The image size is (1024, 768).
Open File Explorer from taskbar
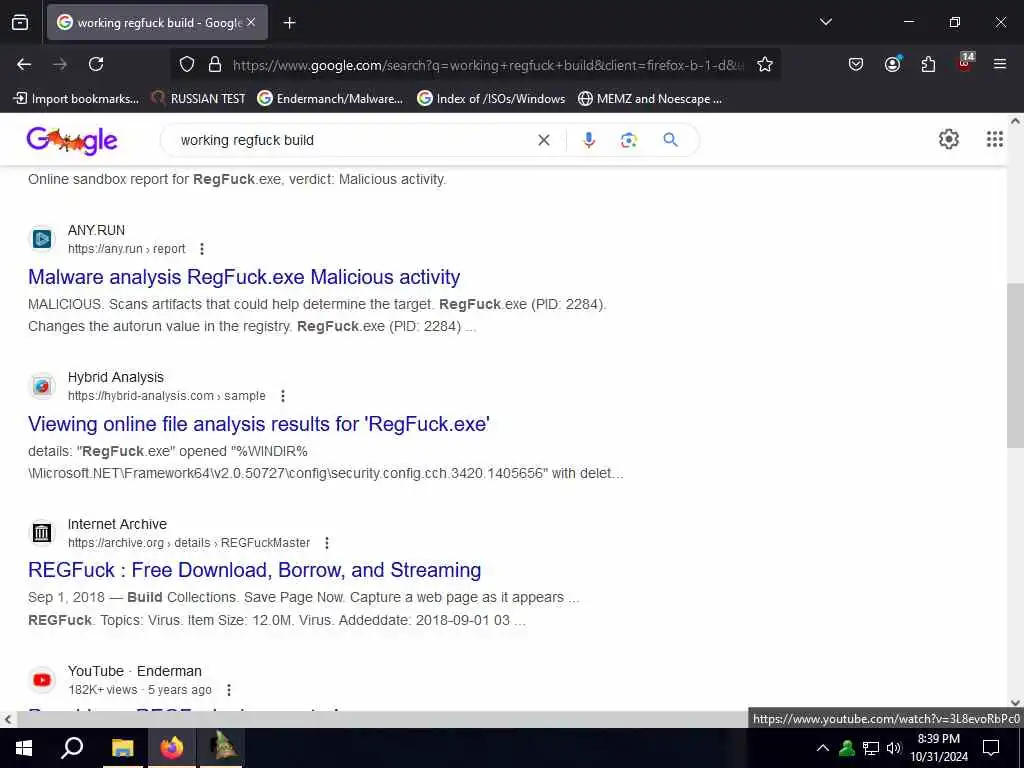pos(122,748)
